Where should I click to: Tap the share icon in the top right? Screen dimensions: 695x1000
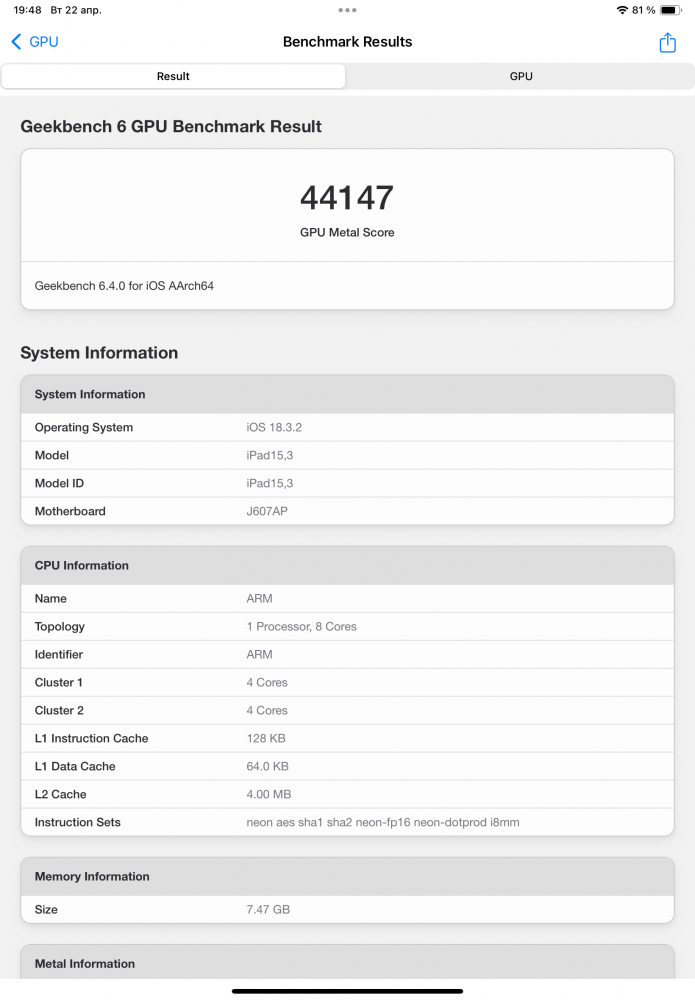[667, 43]
